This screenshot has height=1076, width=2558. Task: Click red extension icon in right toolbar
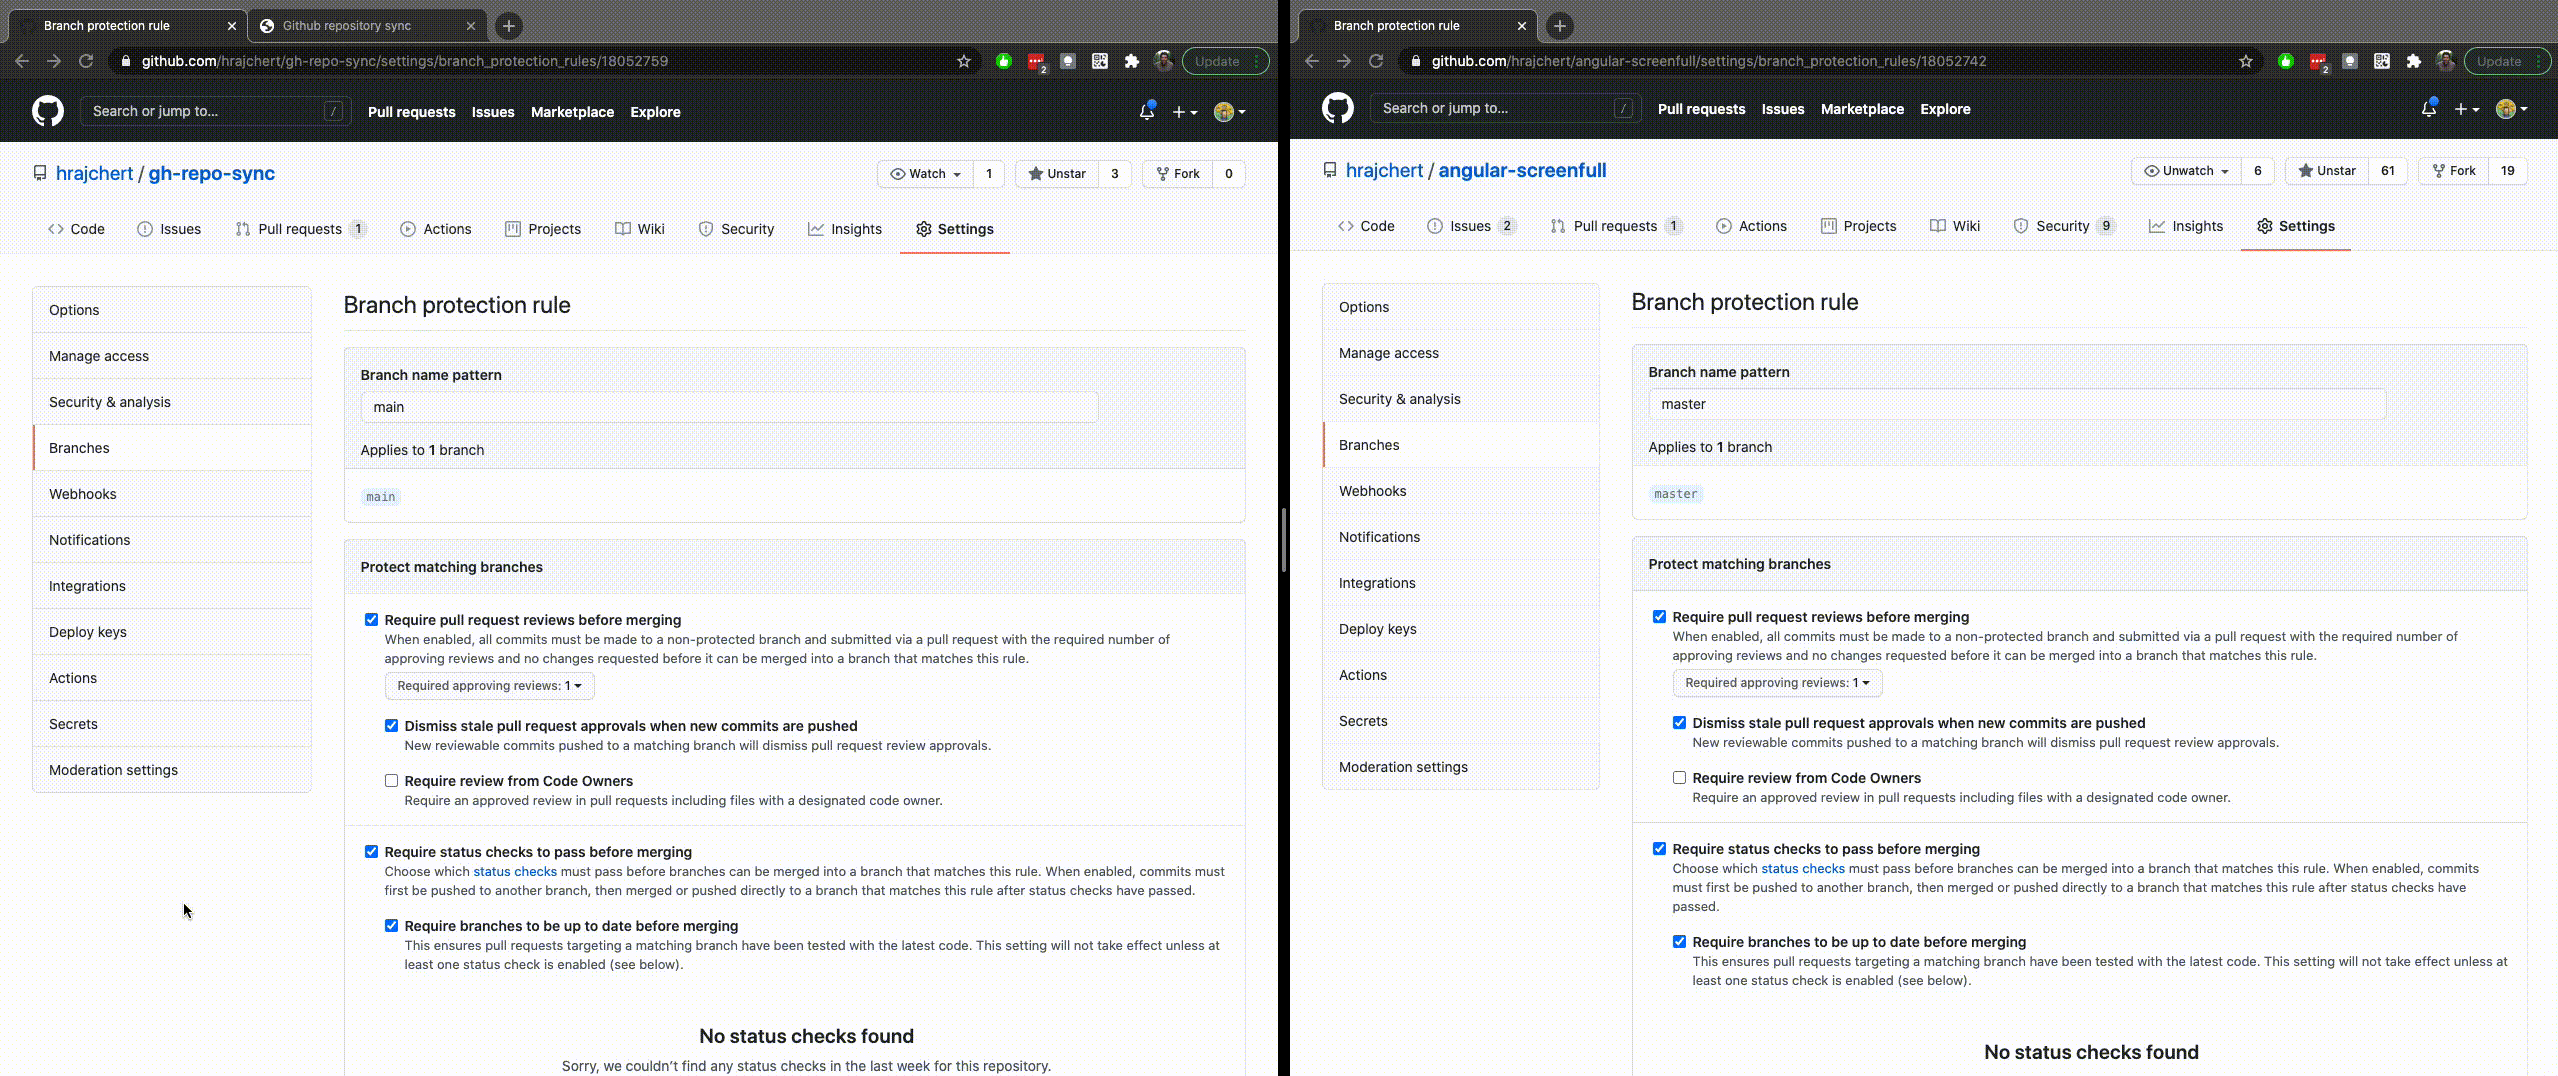coord(2318,61)
